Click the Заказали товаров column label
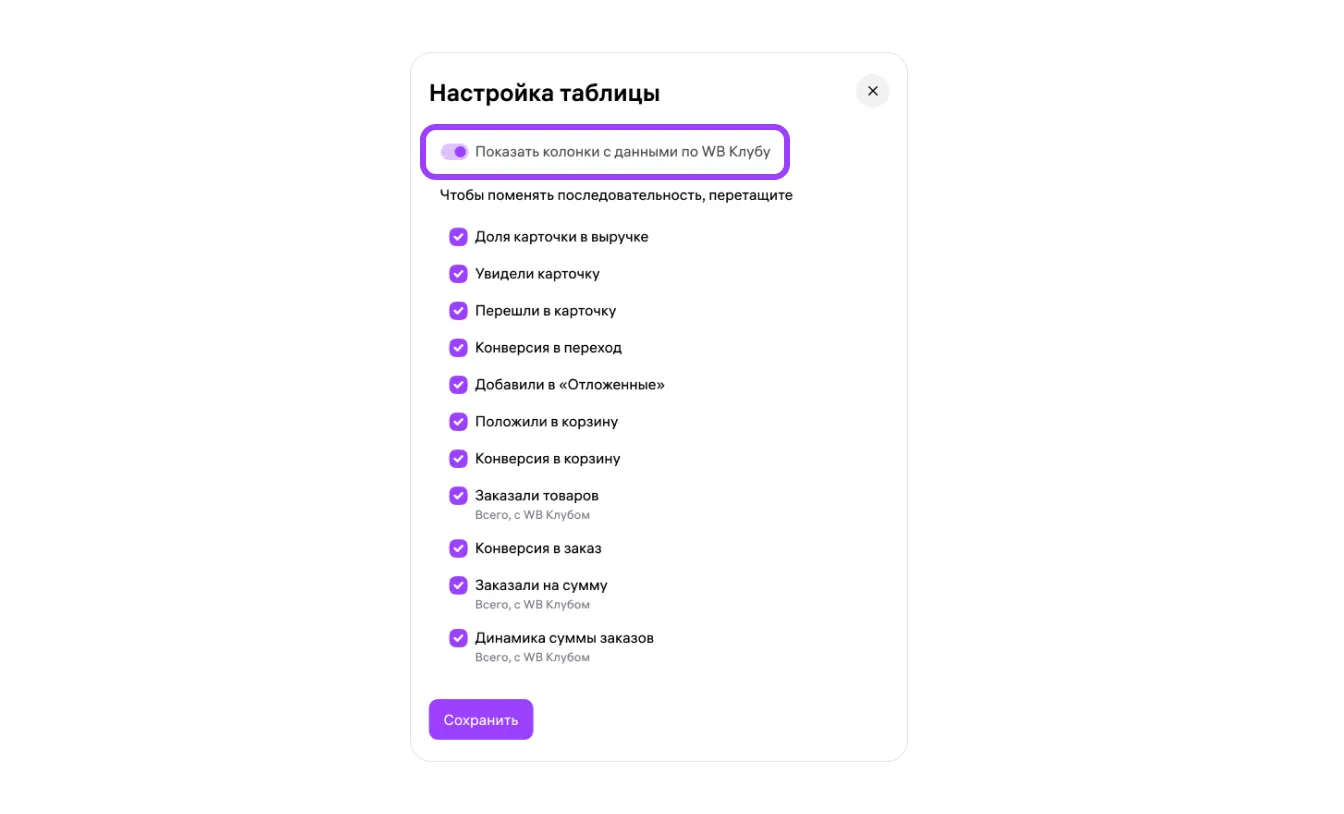This screenshot has height=814, width=1344. (x=536, y=496)
